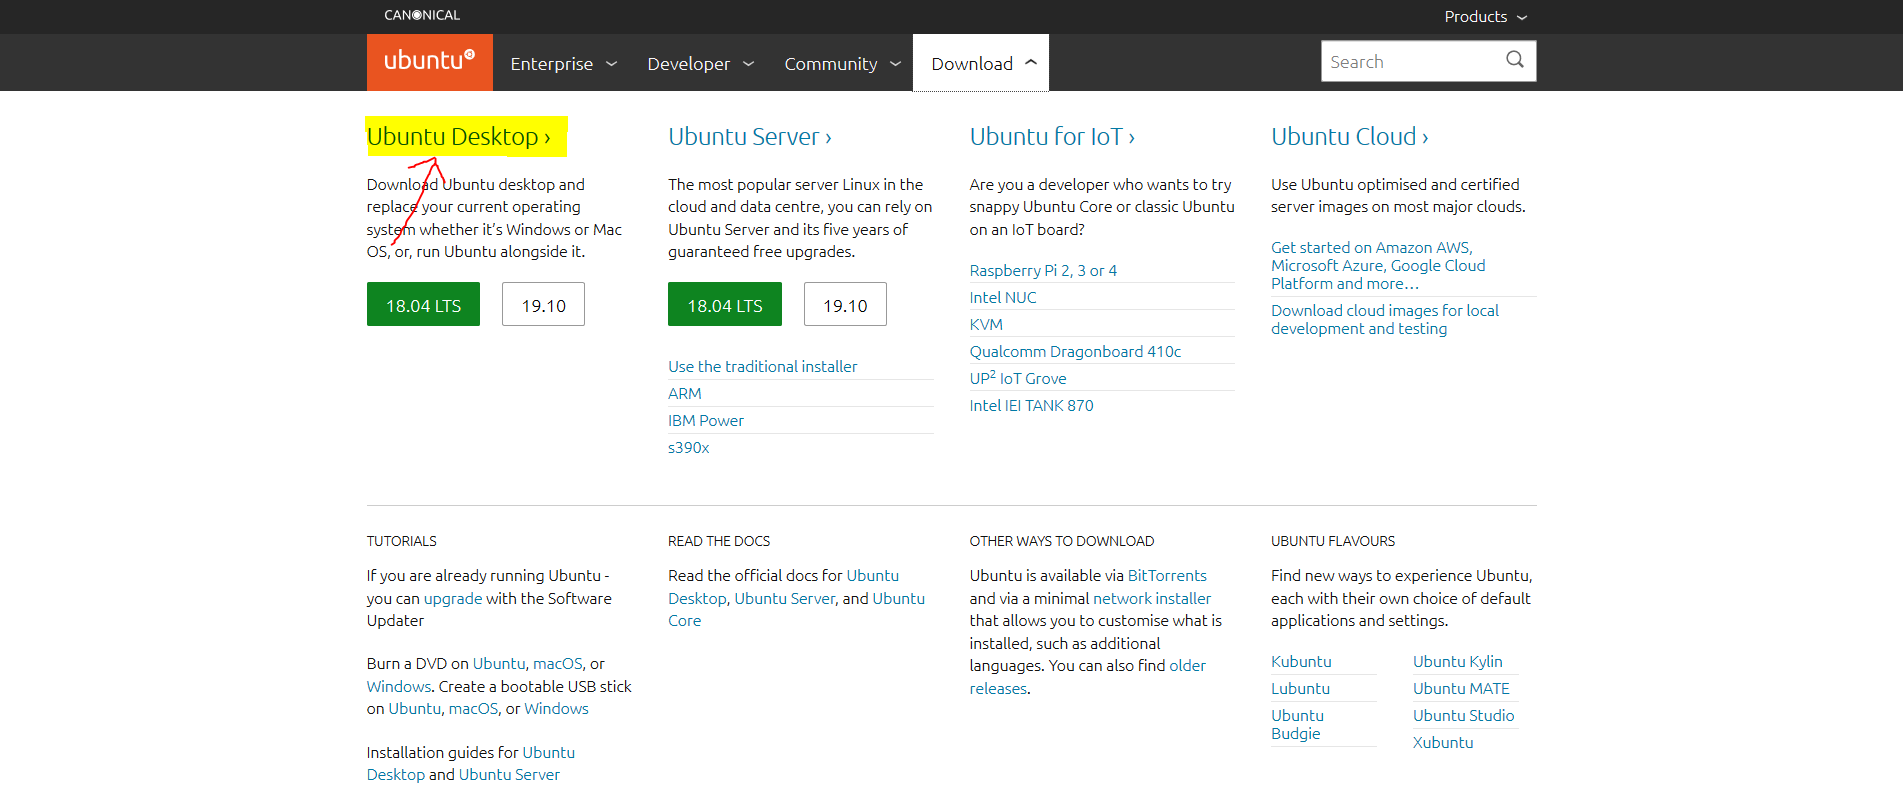This screenshot has width=1904, height=808.
Task: Open the Ubuntu for IoT heading link
Action: [1052, 137]
